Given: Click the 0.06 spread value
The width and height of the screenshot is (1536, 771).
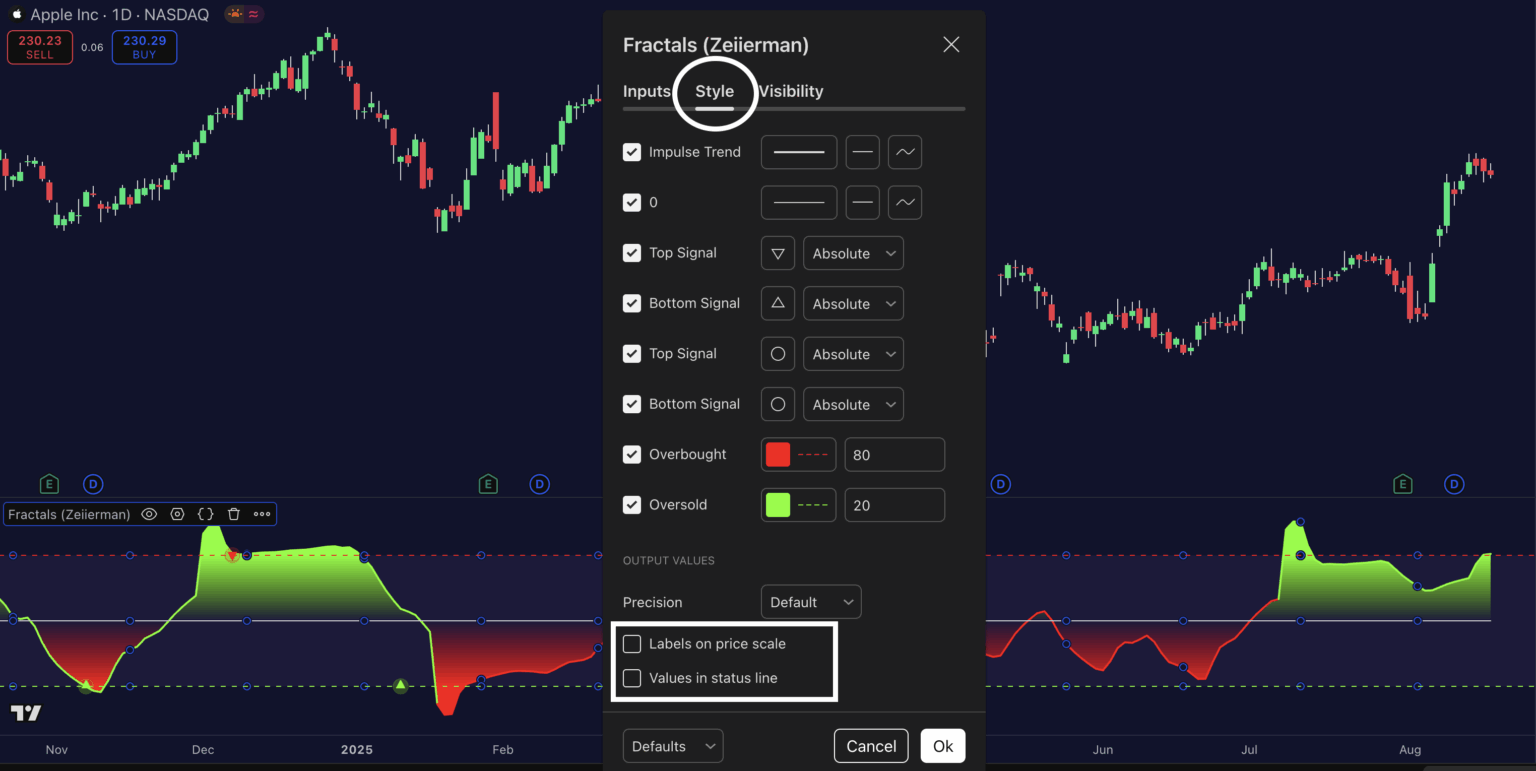Looking at the screenshot, I should tap(92, 47).
